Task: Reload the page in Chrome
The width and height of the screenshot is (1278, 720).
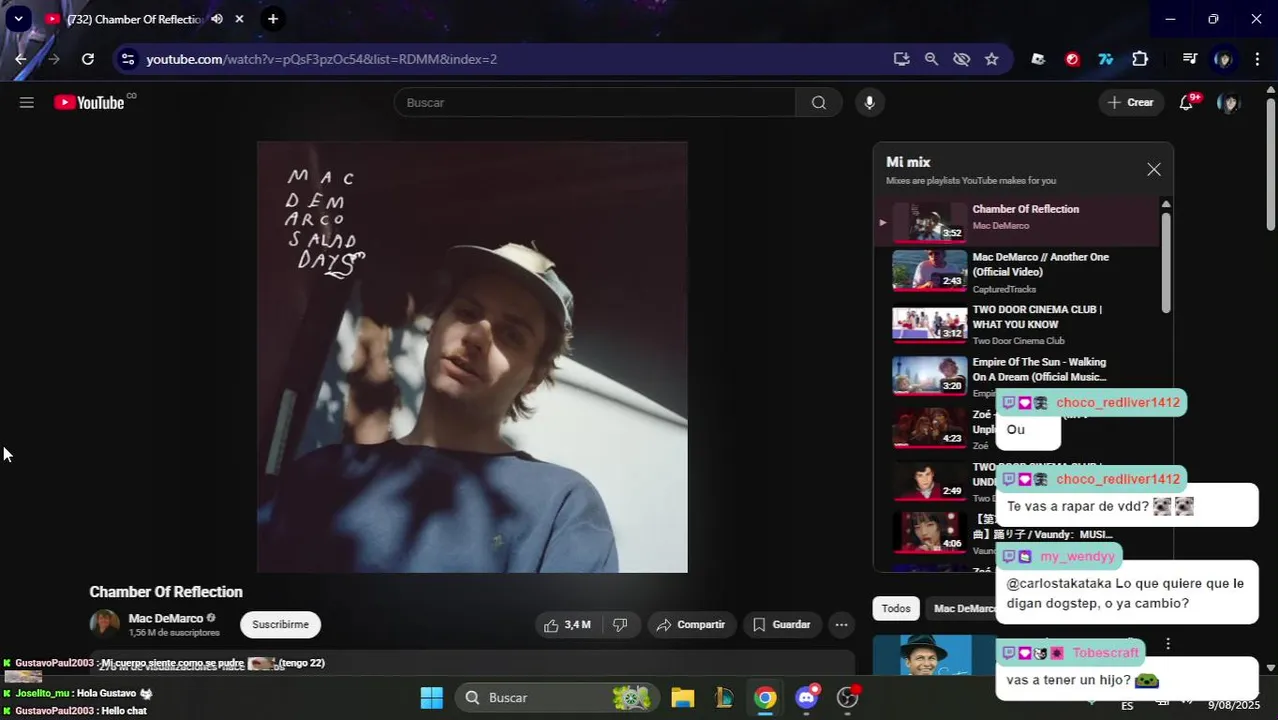Action: [x=88, y=59]
